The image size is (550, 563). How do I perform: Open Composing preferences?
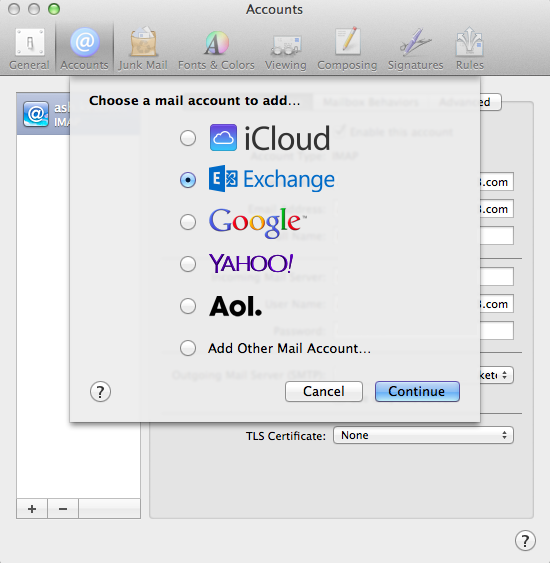tap(347, 48)
